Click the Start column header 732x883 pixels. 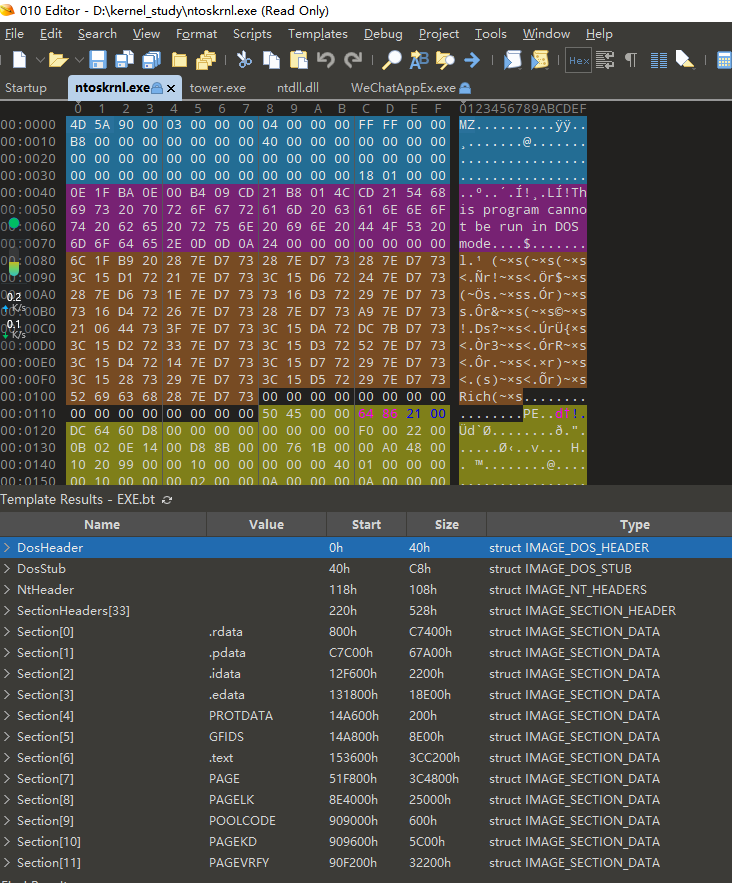[x=367, y=524]
